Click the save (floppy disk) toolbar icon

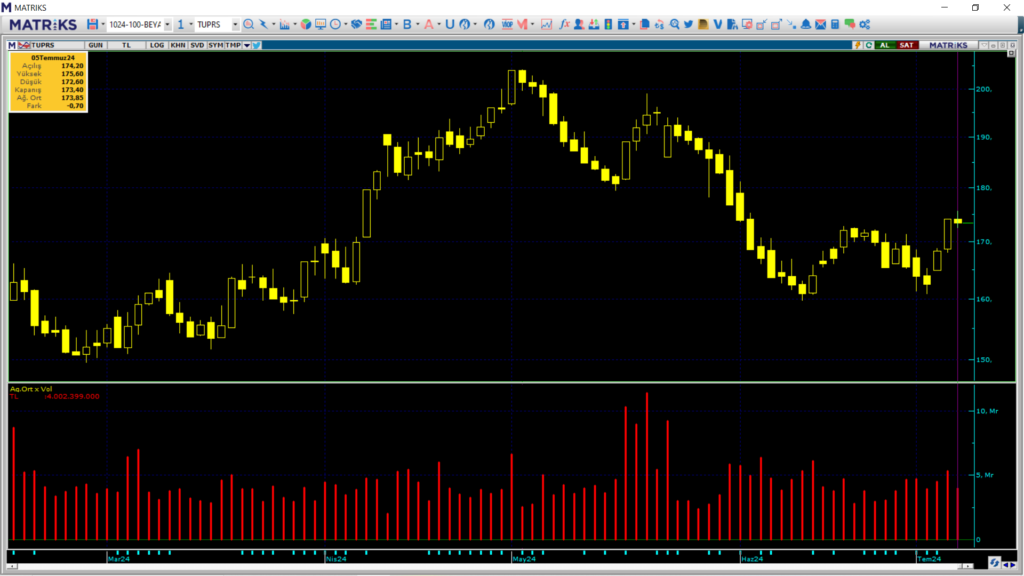(93, 24)
